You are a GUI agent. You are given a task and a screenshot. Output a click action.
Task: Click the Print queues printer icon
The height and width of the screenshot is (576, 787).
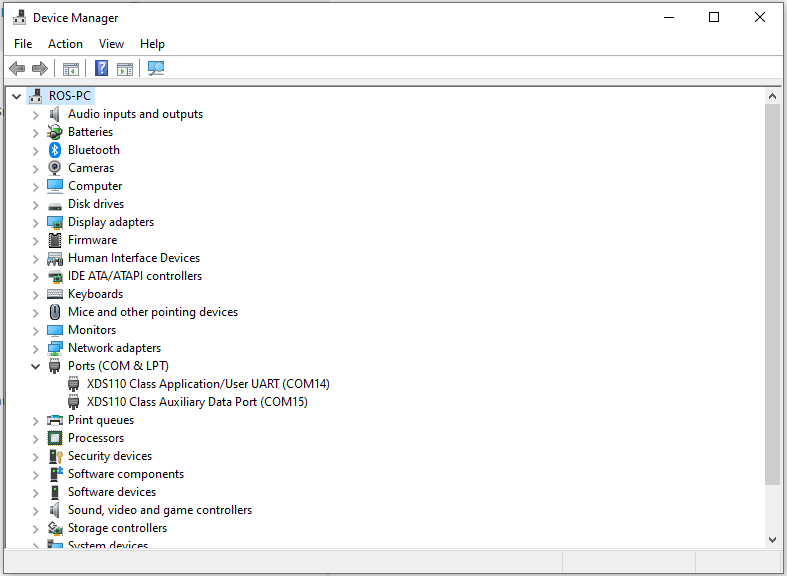(55, 420)
